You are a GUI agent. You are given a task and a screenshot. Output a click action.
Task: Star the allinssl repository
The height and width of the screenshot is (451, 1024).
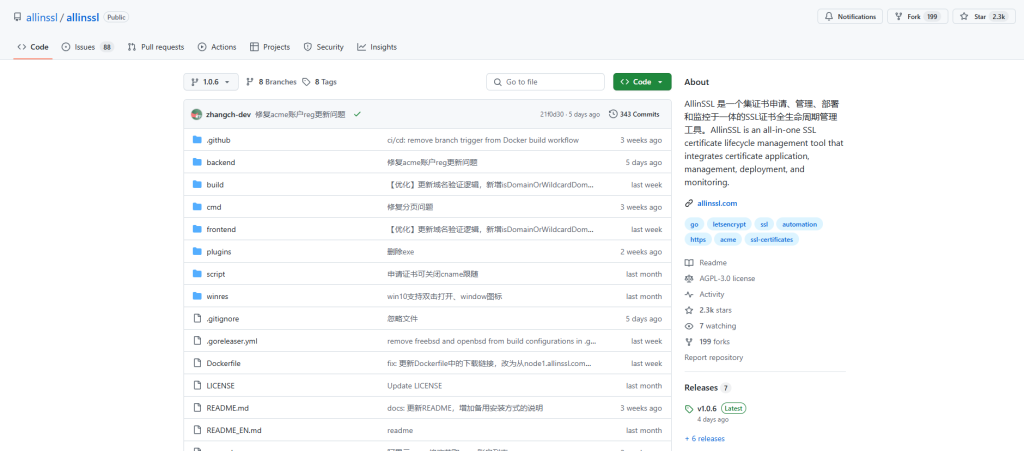pos(976,17)
